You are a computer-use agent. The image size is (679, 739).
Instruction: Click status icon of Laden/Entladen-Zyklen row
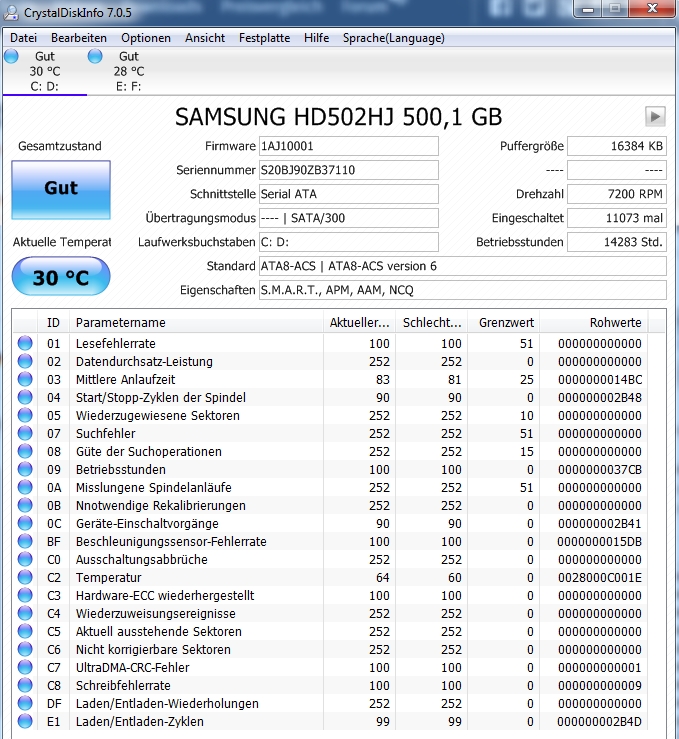[25, 721]
